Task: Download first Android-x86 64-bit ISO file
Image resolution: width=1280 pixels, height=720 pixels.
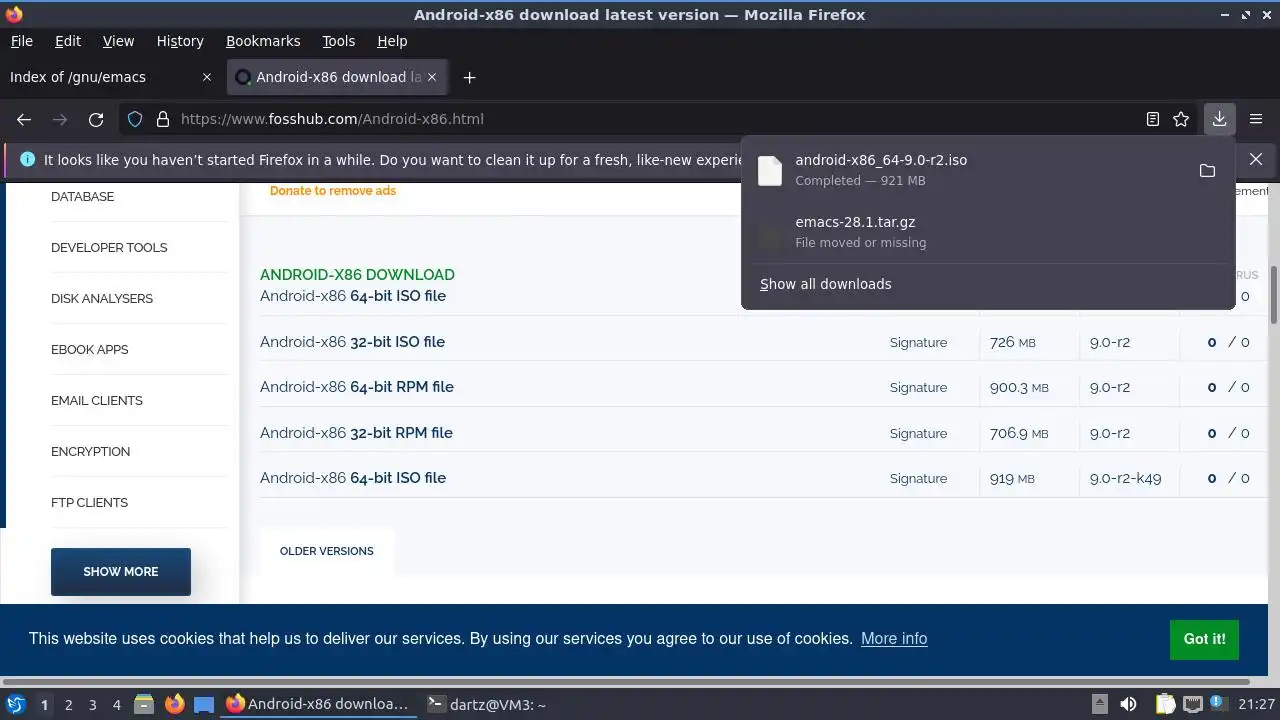Action: (353, 296)
